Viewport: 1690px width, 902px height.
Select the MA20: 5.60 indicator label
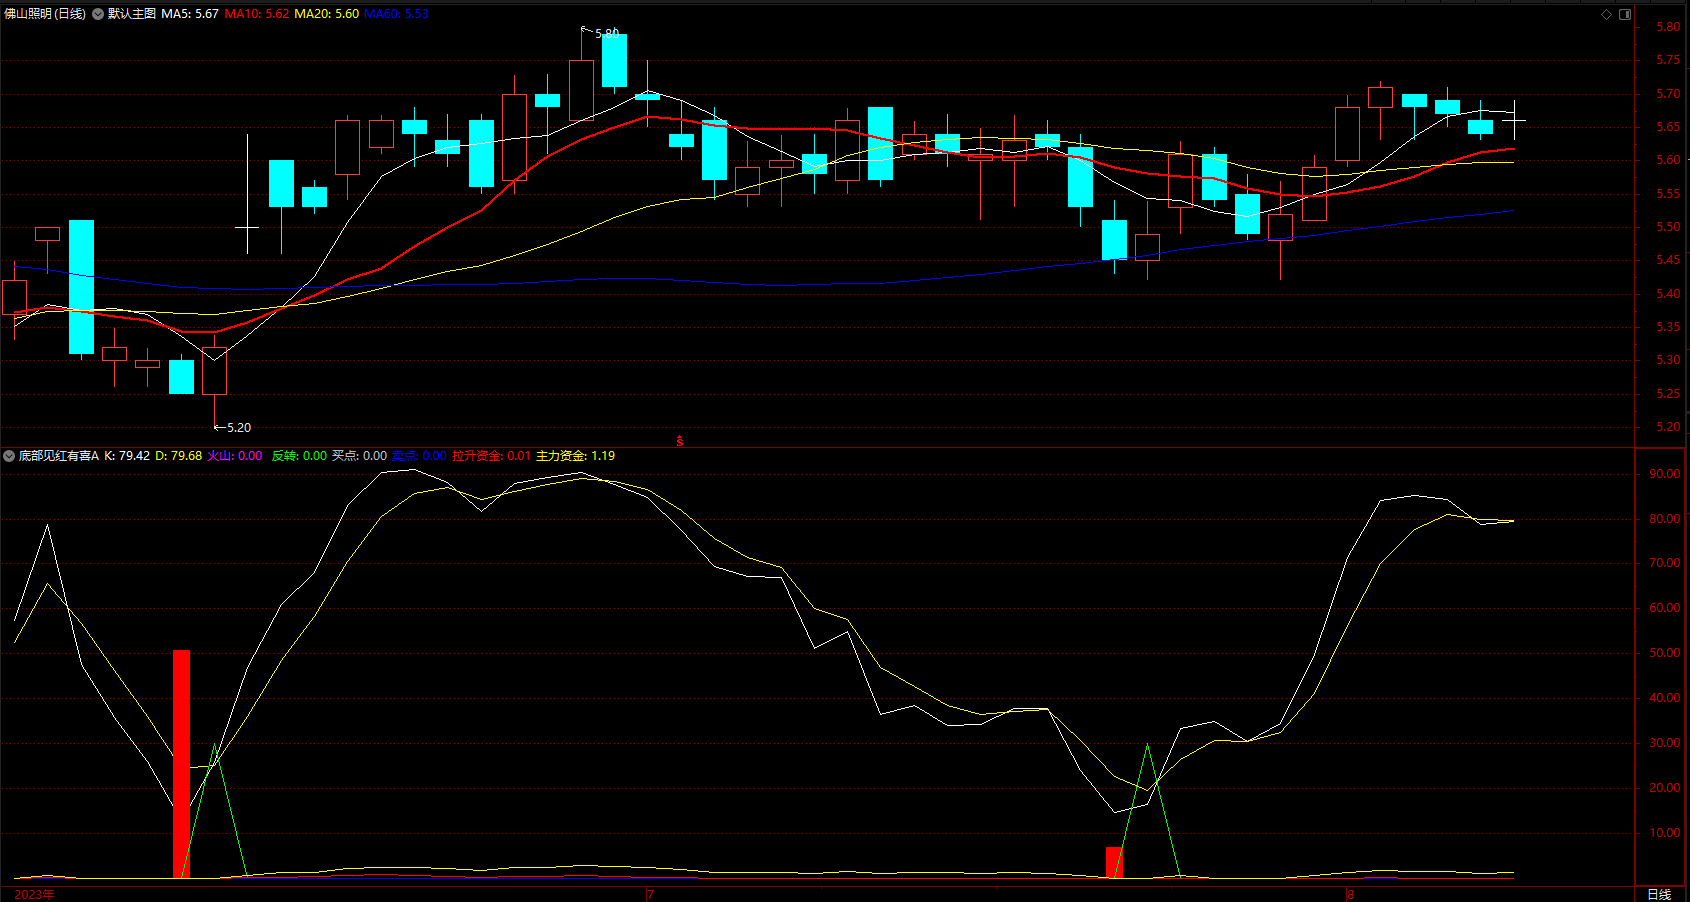pos(327,14)
